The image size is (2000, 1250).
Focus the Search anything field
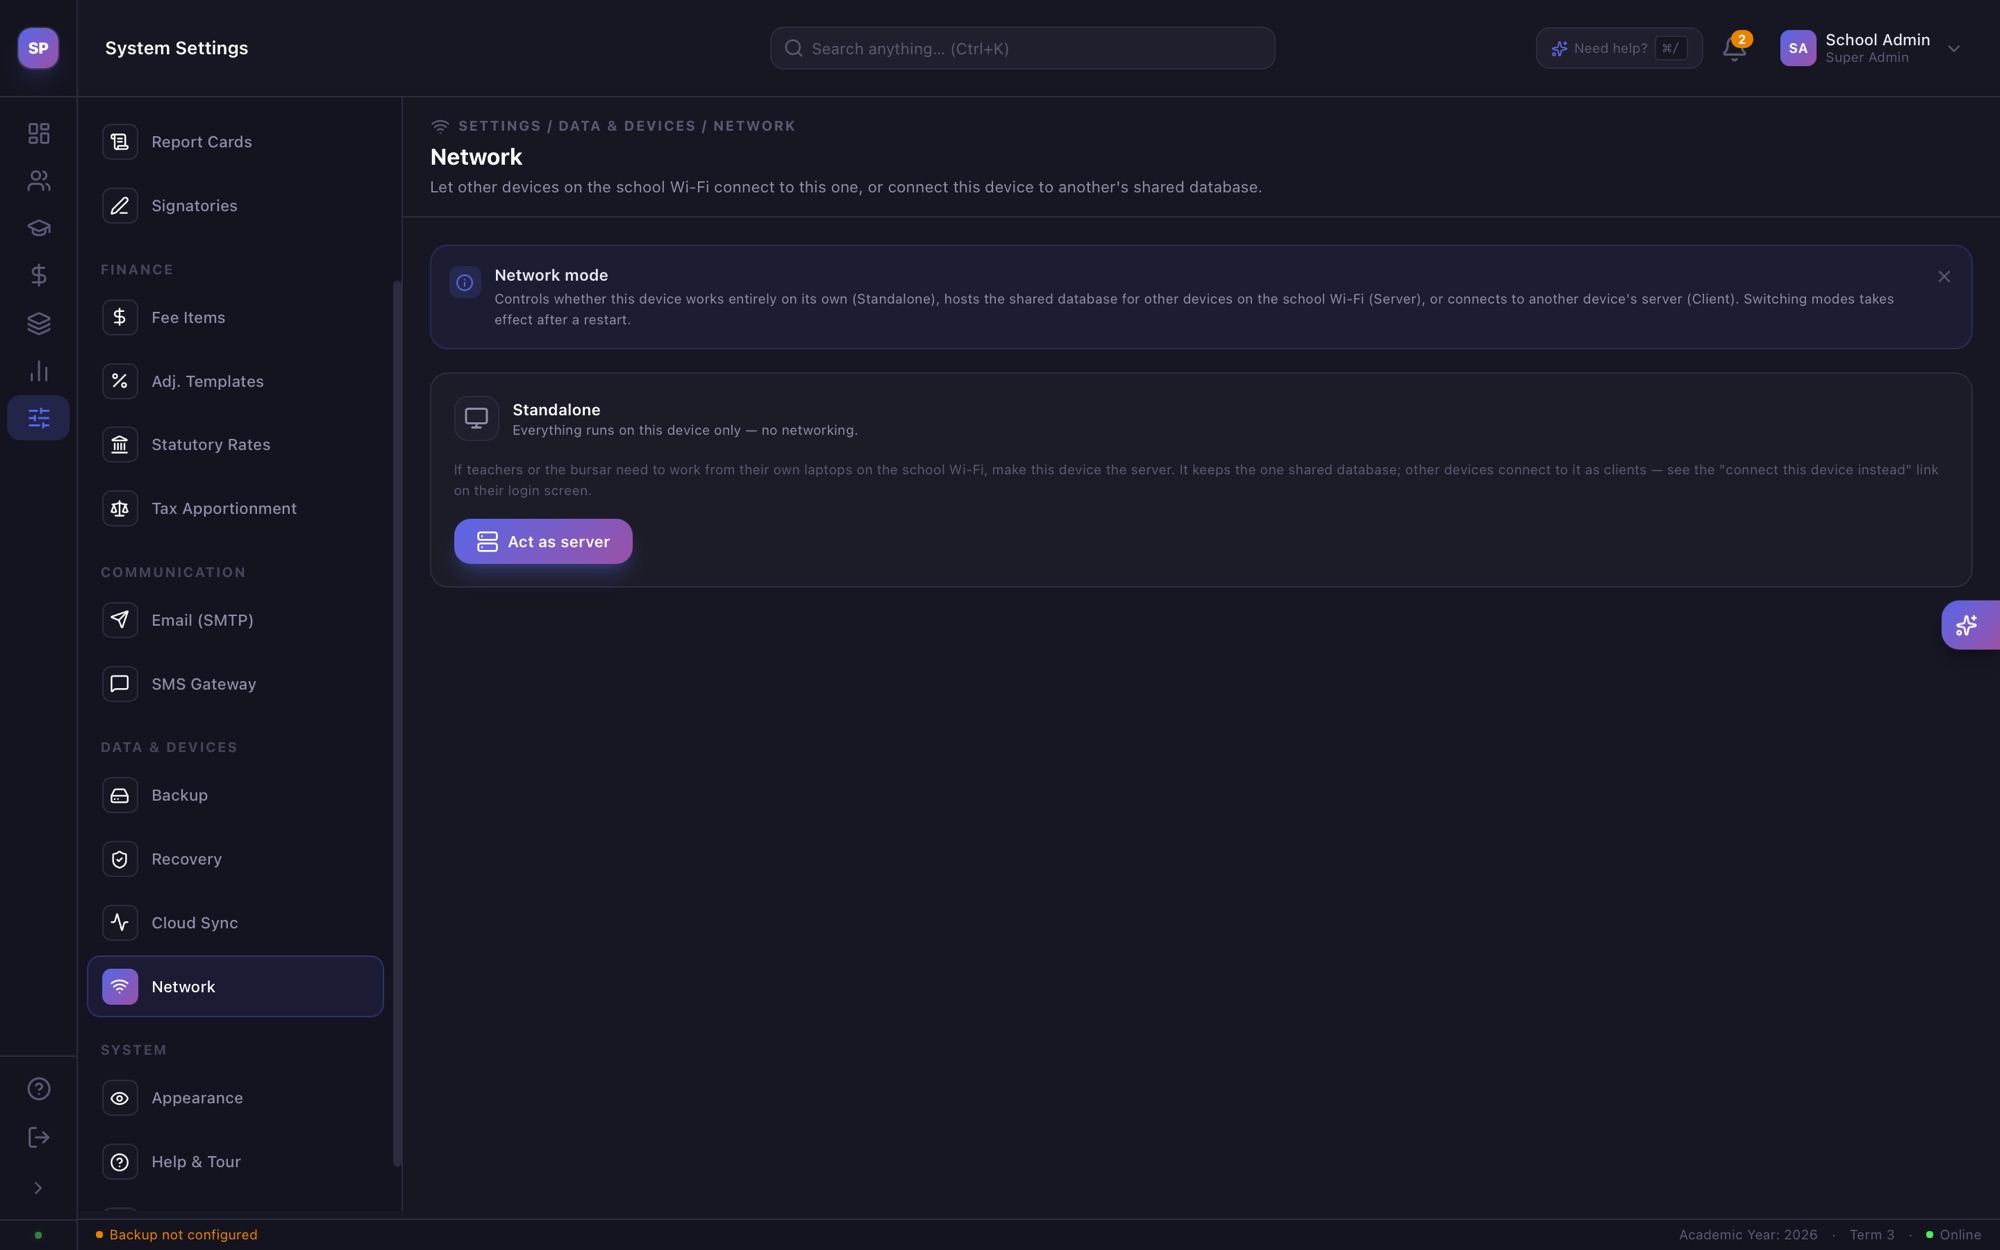click(x=1022, y=48)
